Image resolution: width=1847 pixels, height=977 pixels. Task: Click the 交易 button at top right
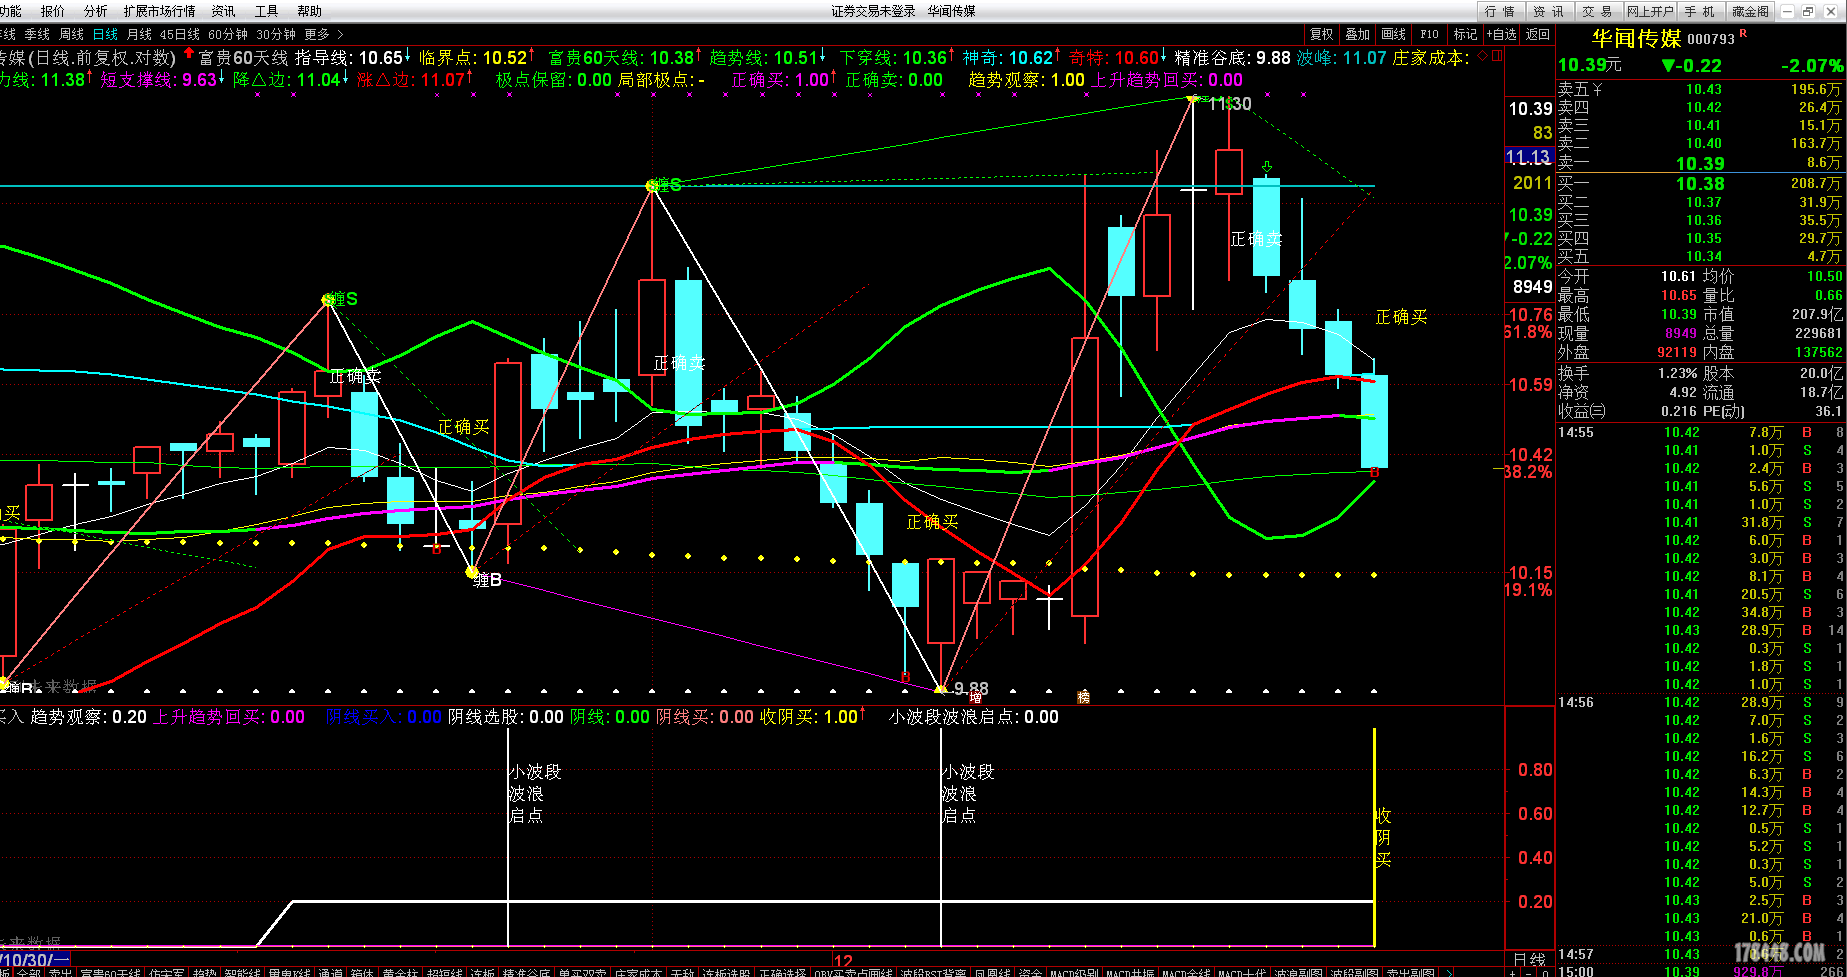click(x=1598, y=11)
